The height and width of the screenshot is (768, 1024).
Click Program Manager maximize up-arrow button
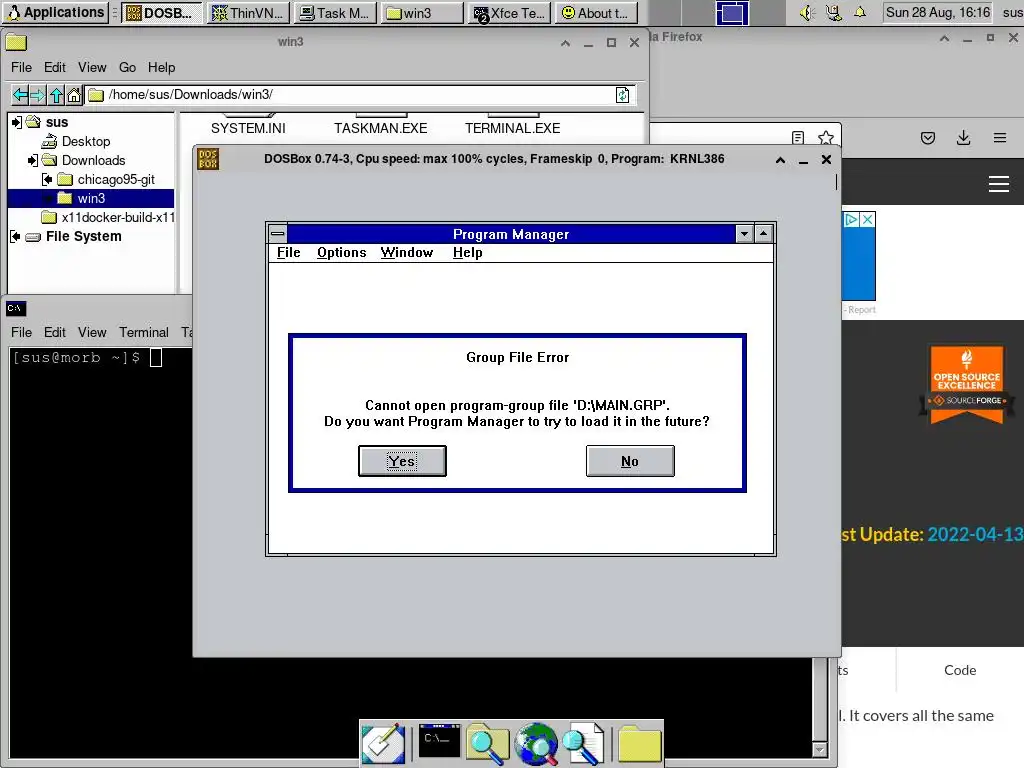(x=763, y=233)
